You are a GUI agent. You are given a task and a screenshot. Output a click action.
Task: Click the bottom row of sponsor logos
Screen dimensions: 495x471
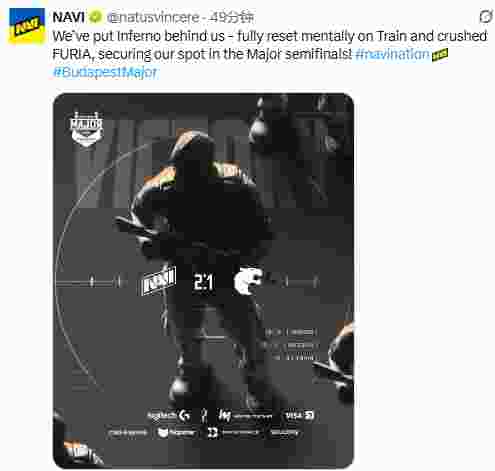click(x=205, y=433)
